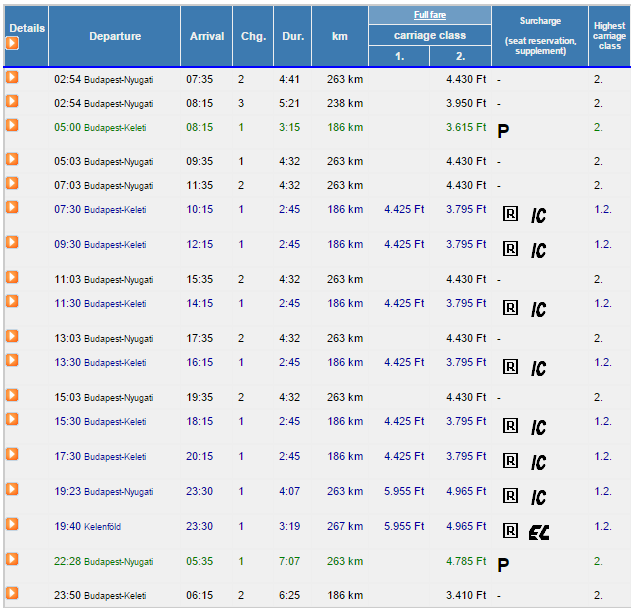Viewport: 631px width, 608px height.
Task: Click the IC InterCity icon on 07:30 row
Action: click(538, 216)
